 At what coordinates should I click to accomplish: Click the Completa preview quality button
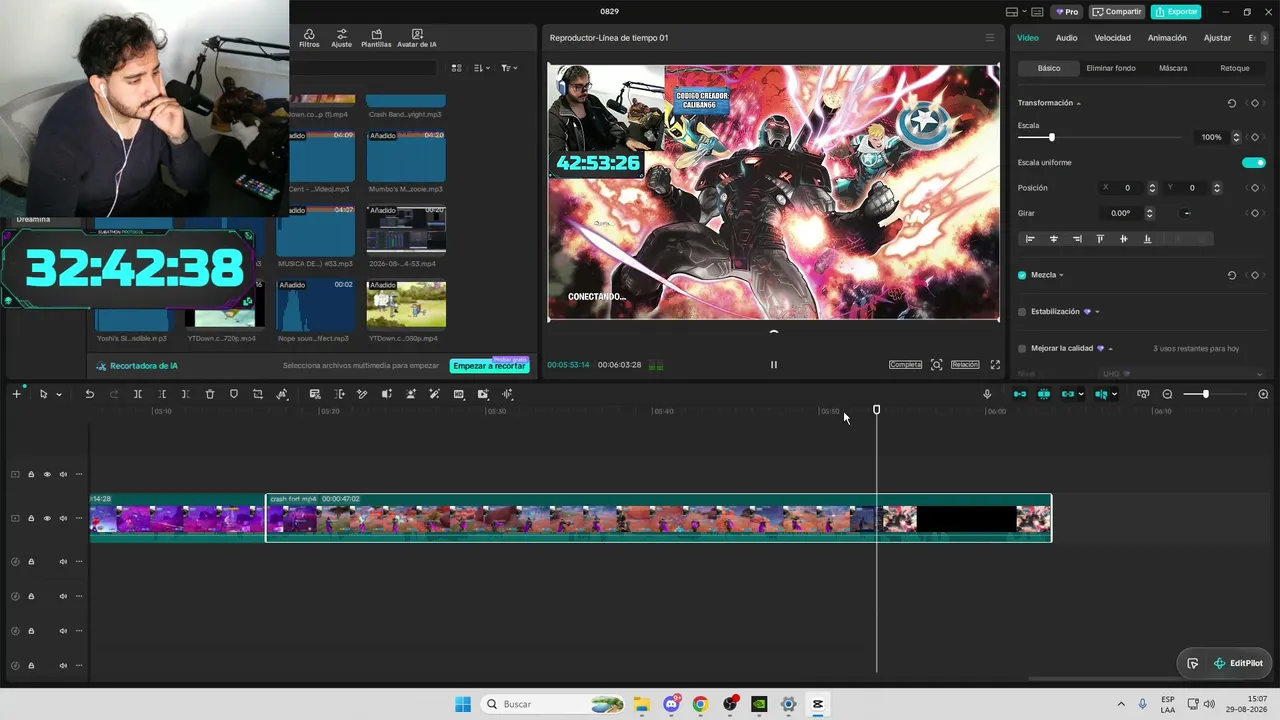(x=905, y=365)
